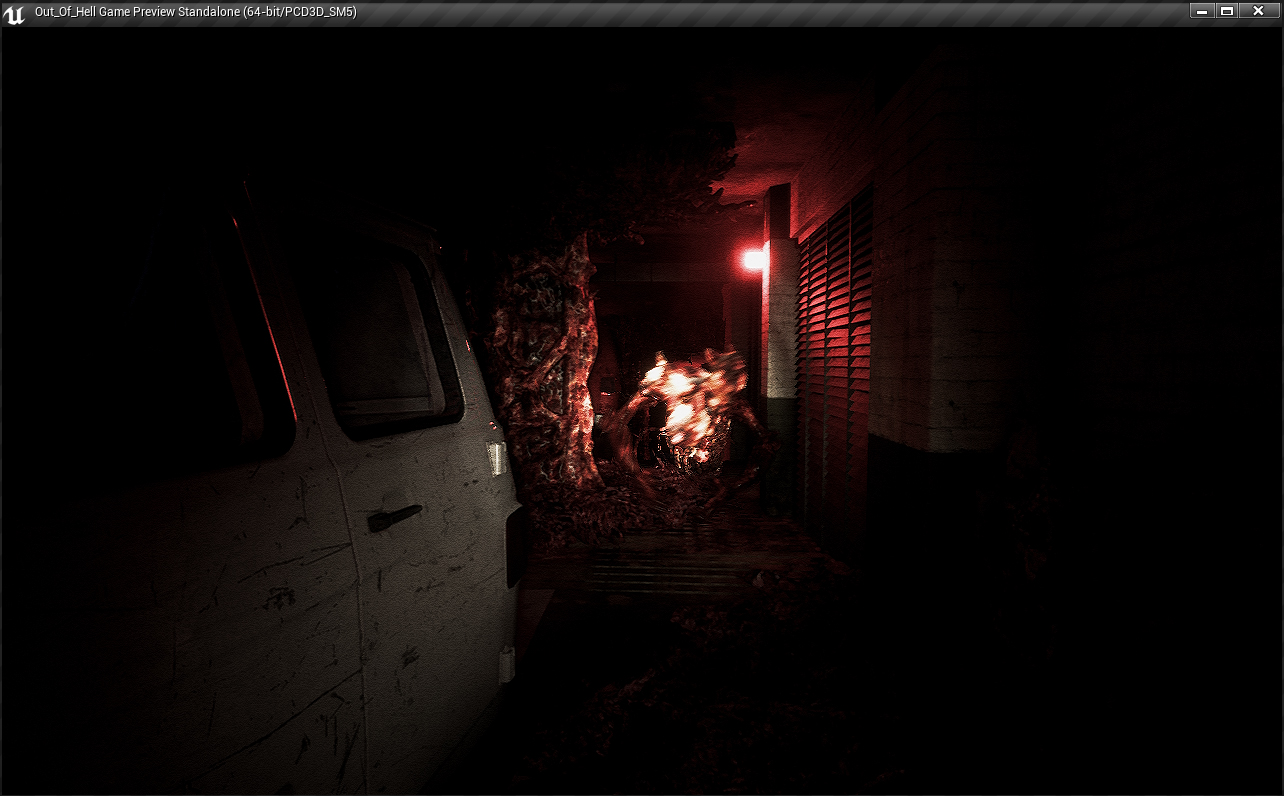Click the glowing red wall lamp

pos(753,260)
